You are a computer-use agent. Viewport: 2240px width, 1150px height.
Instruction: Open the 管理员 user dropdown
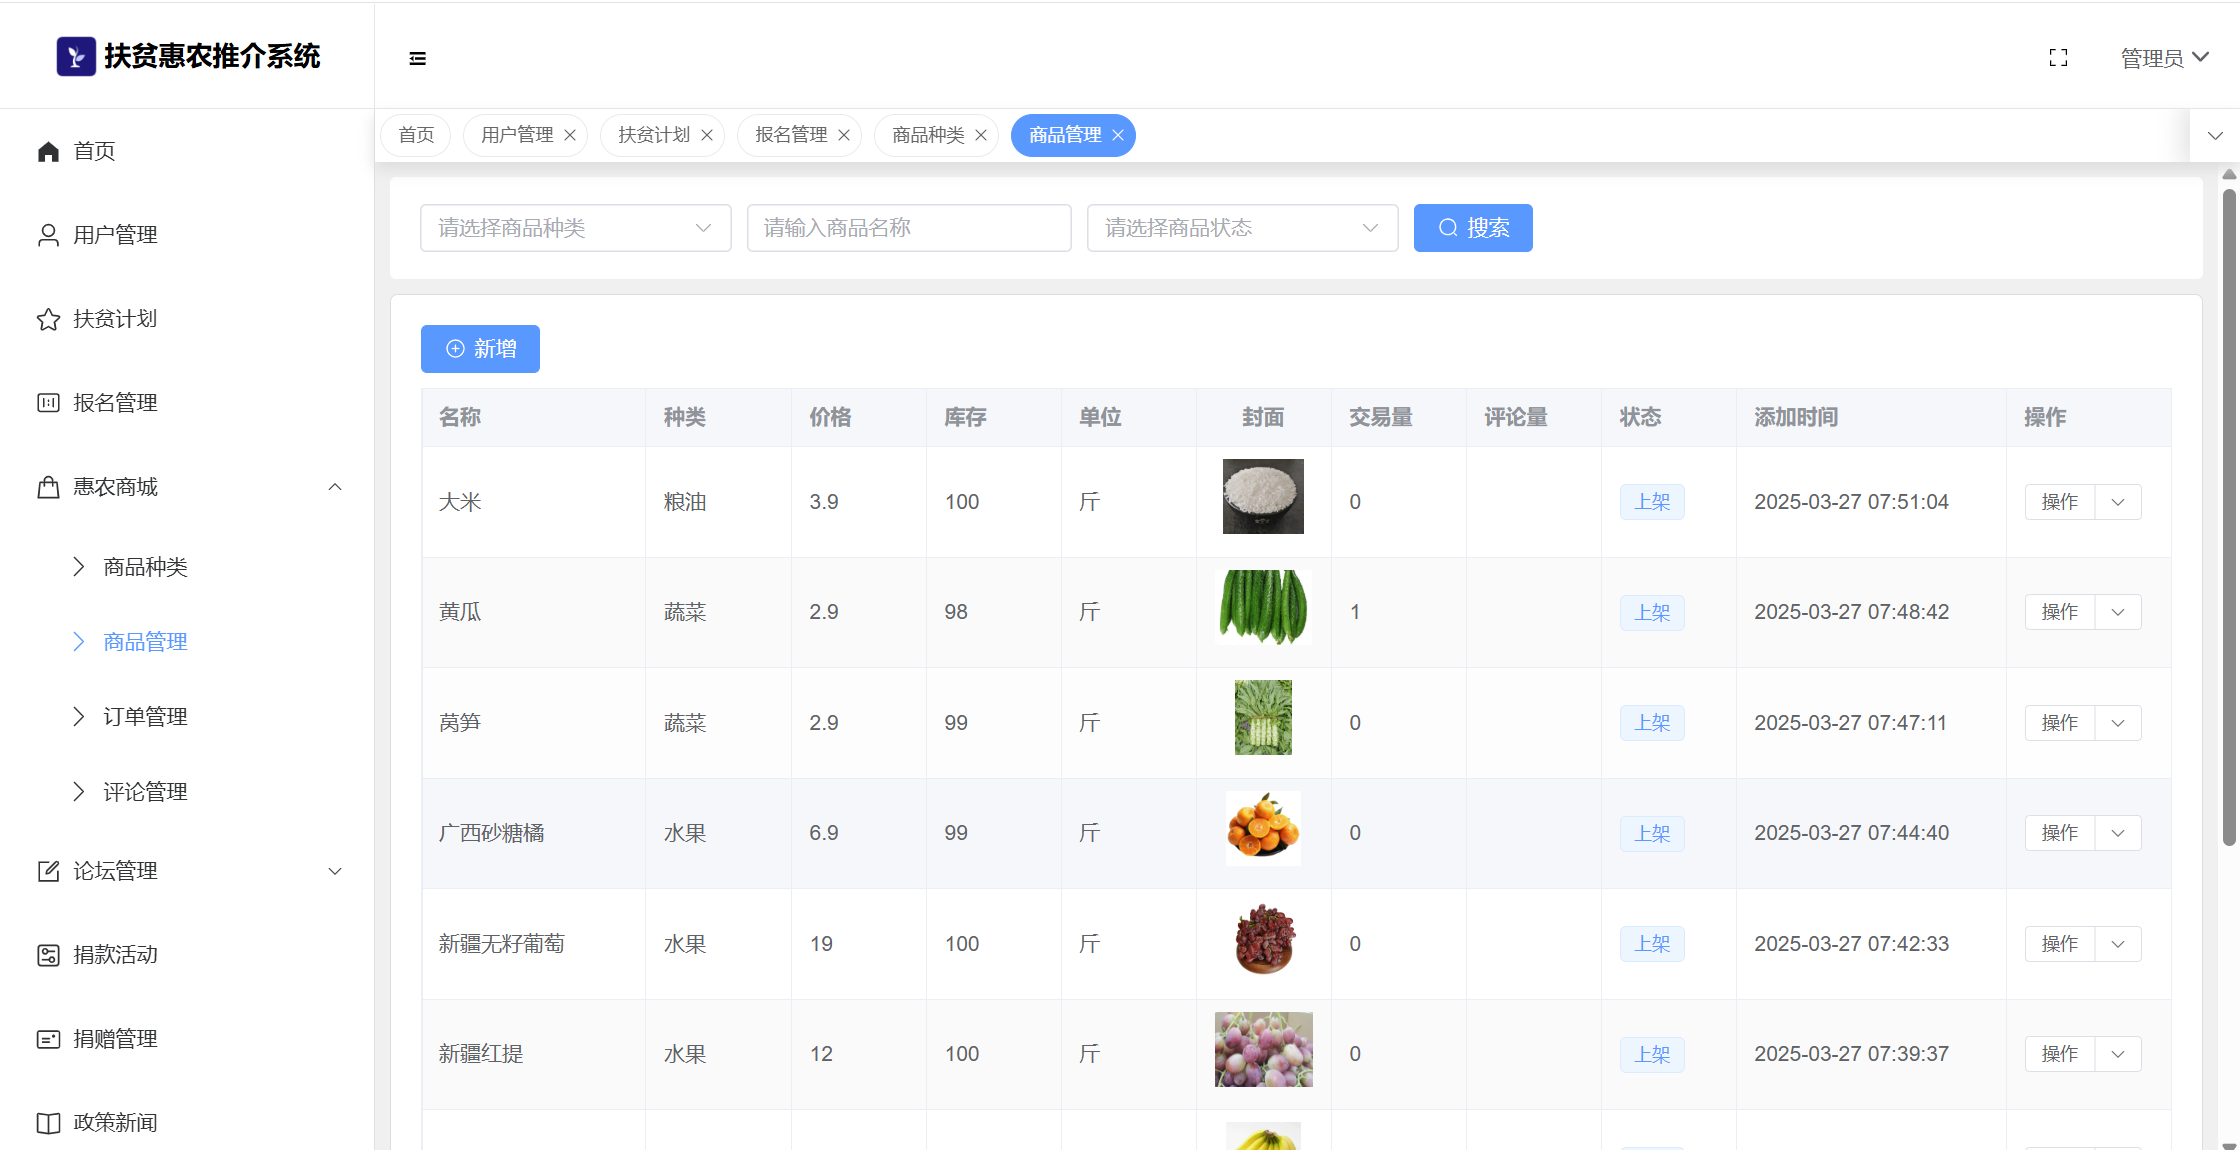pos(2164,58)
